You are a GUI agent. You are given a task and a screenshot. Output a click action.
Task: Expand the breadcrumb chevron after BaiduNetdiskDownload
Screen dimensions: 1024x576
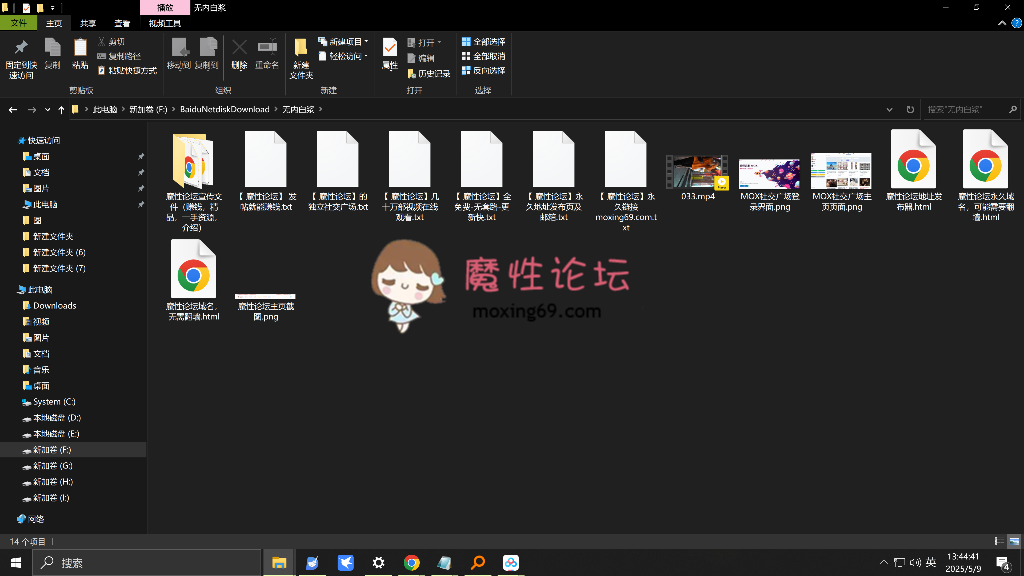pos(276,109)
